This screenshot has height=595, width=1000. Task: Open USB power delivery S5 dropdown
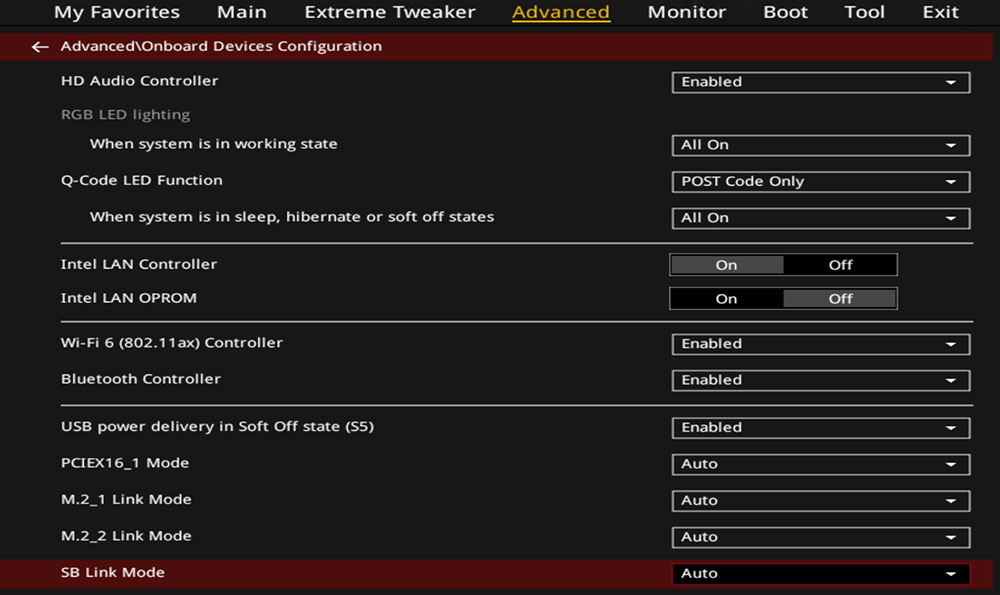click(821, 428)
